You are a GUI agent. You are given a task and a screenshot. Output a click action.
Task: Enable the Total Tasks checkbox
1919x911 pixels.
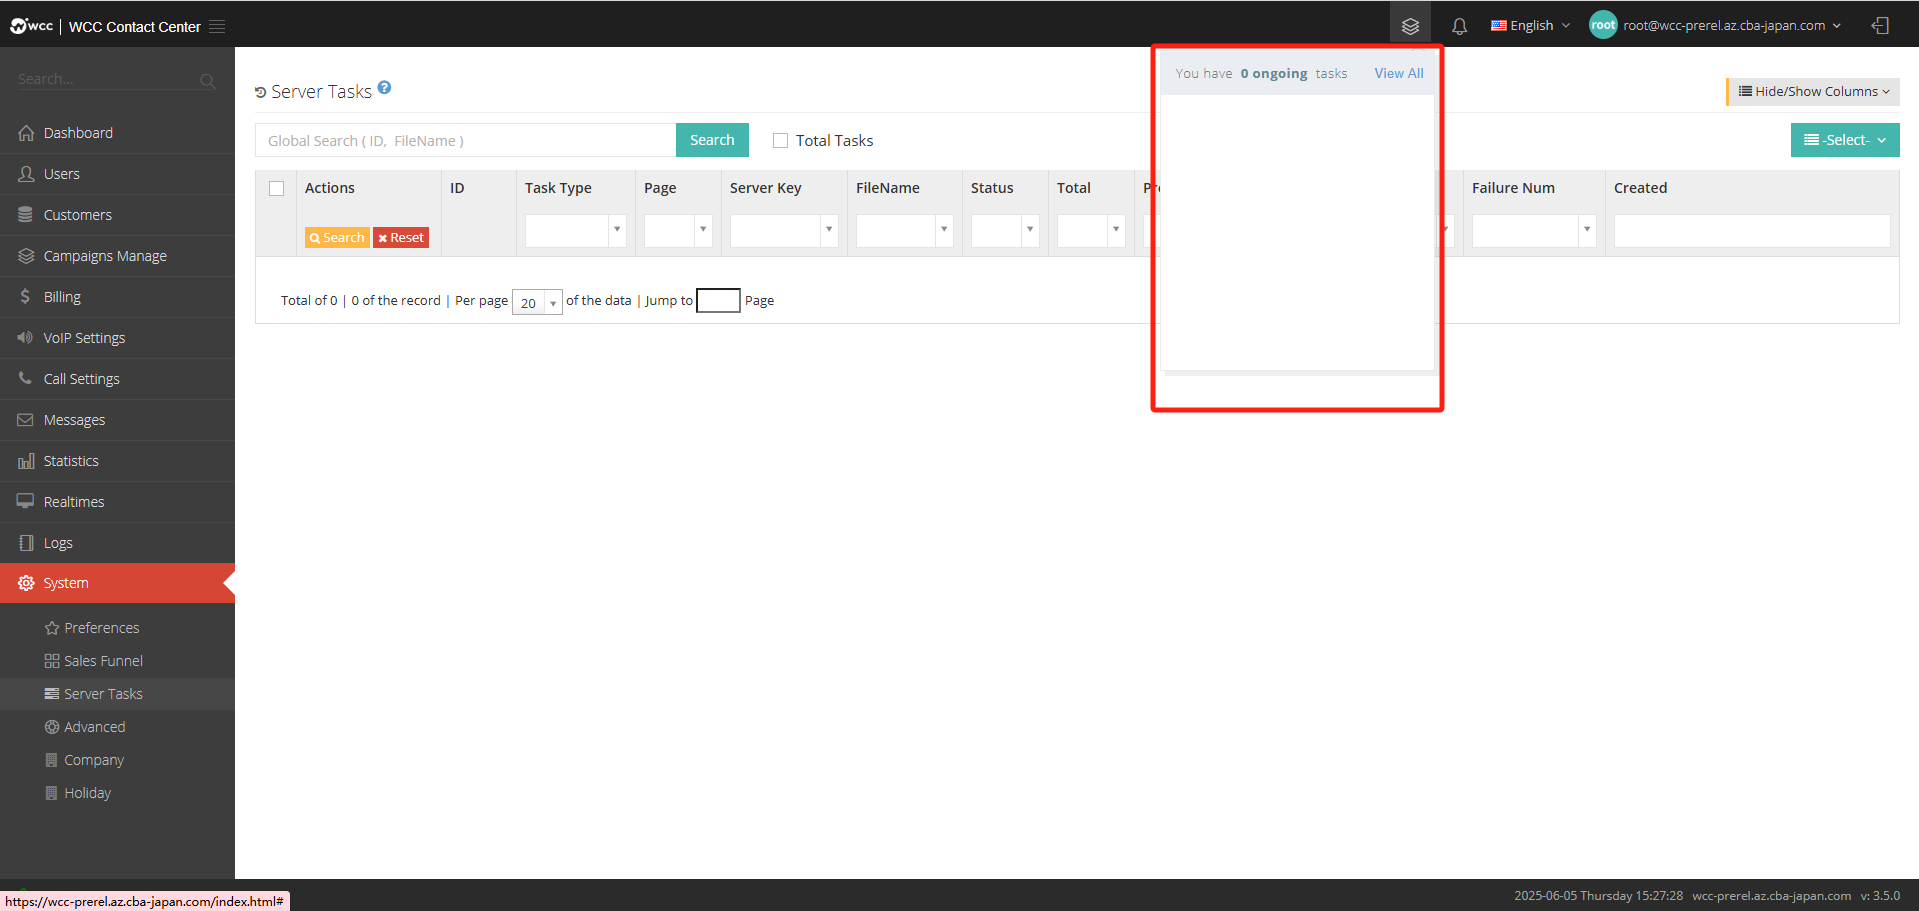tap(781, 141)
